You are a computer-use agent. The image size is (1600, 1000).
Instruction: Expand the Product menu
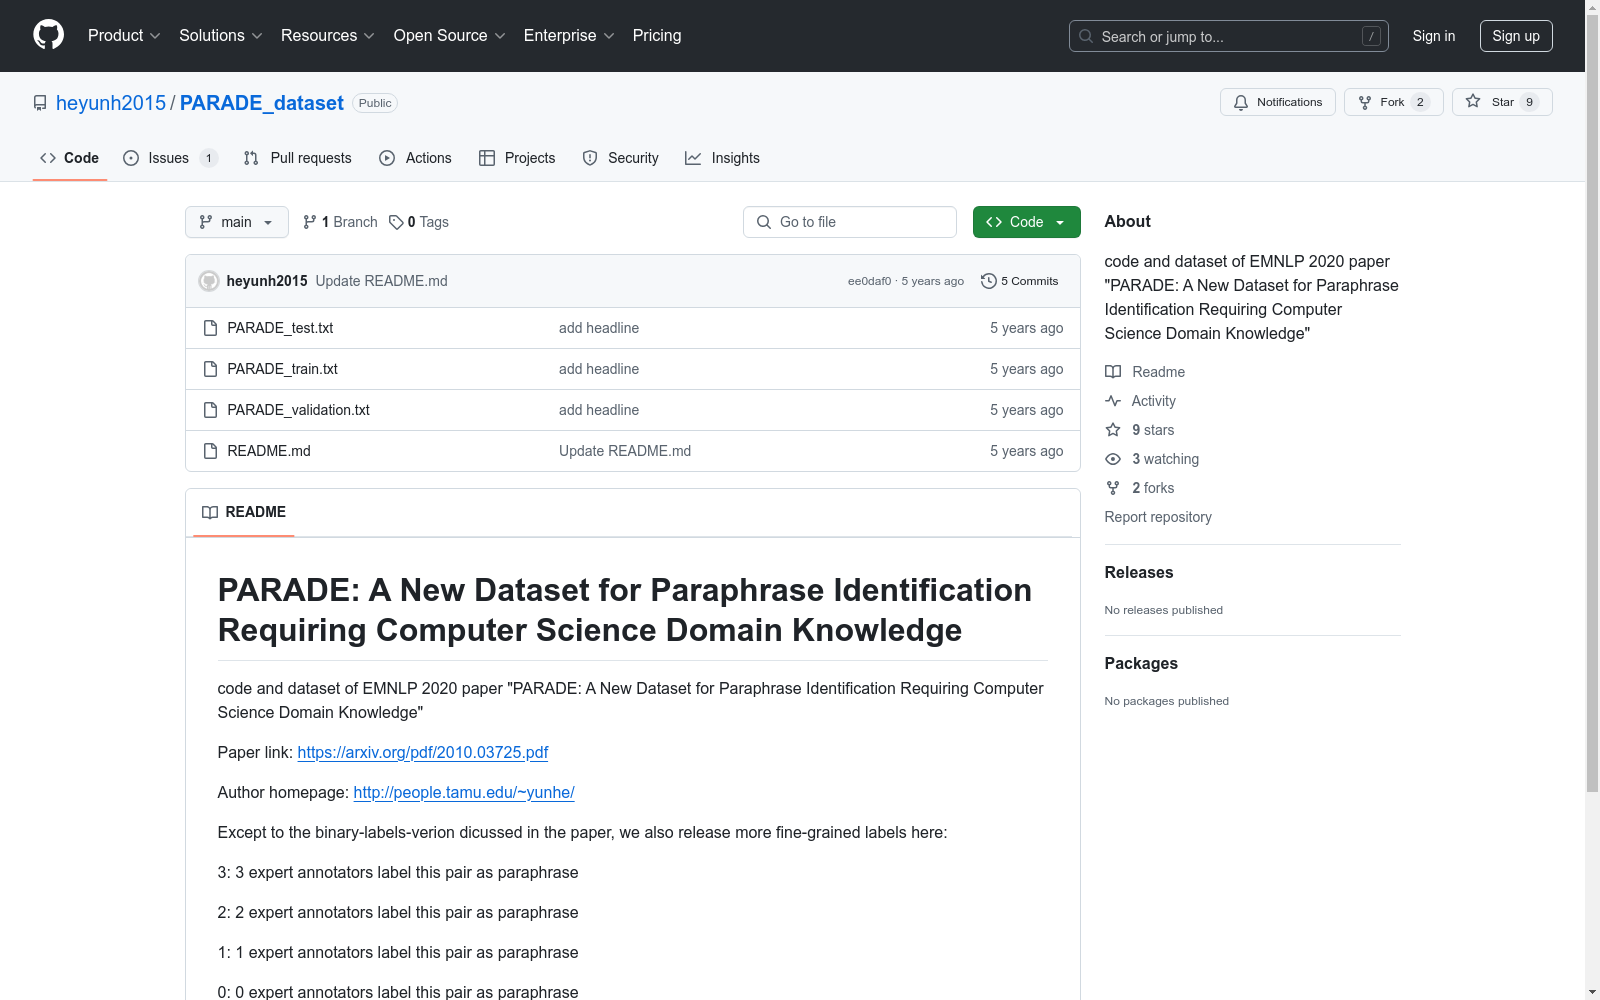[x=124, y=36]
